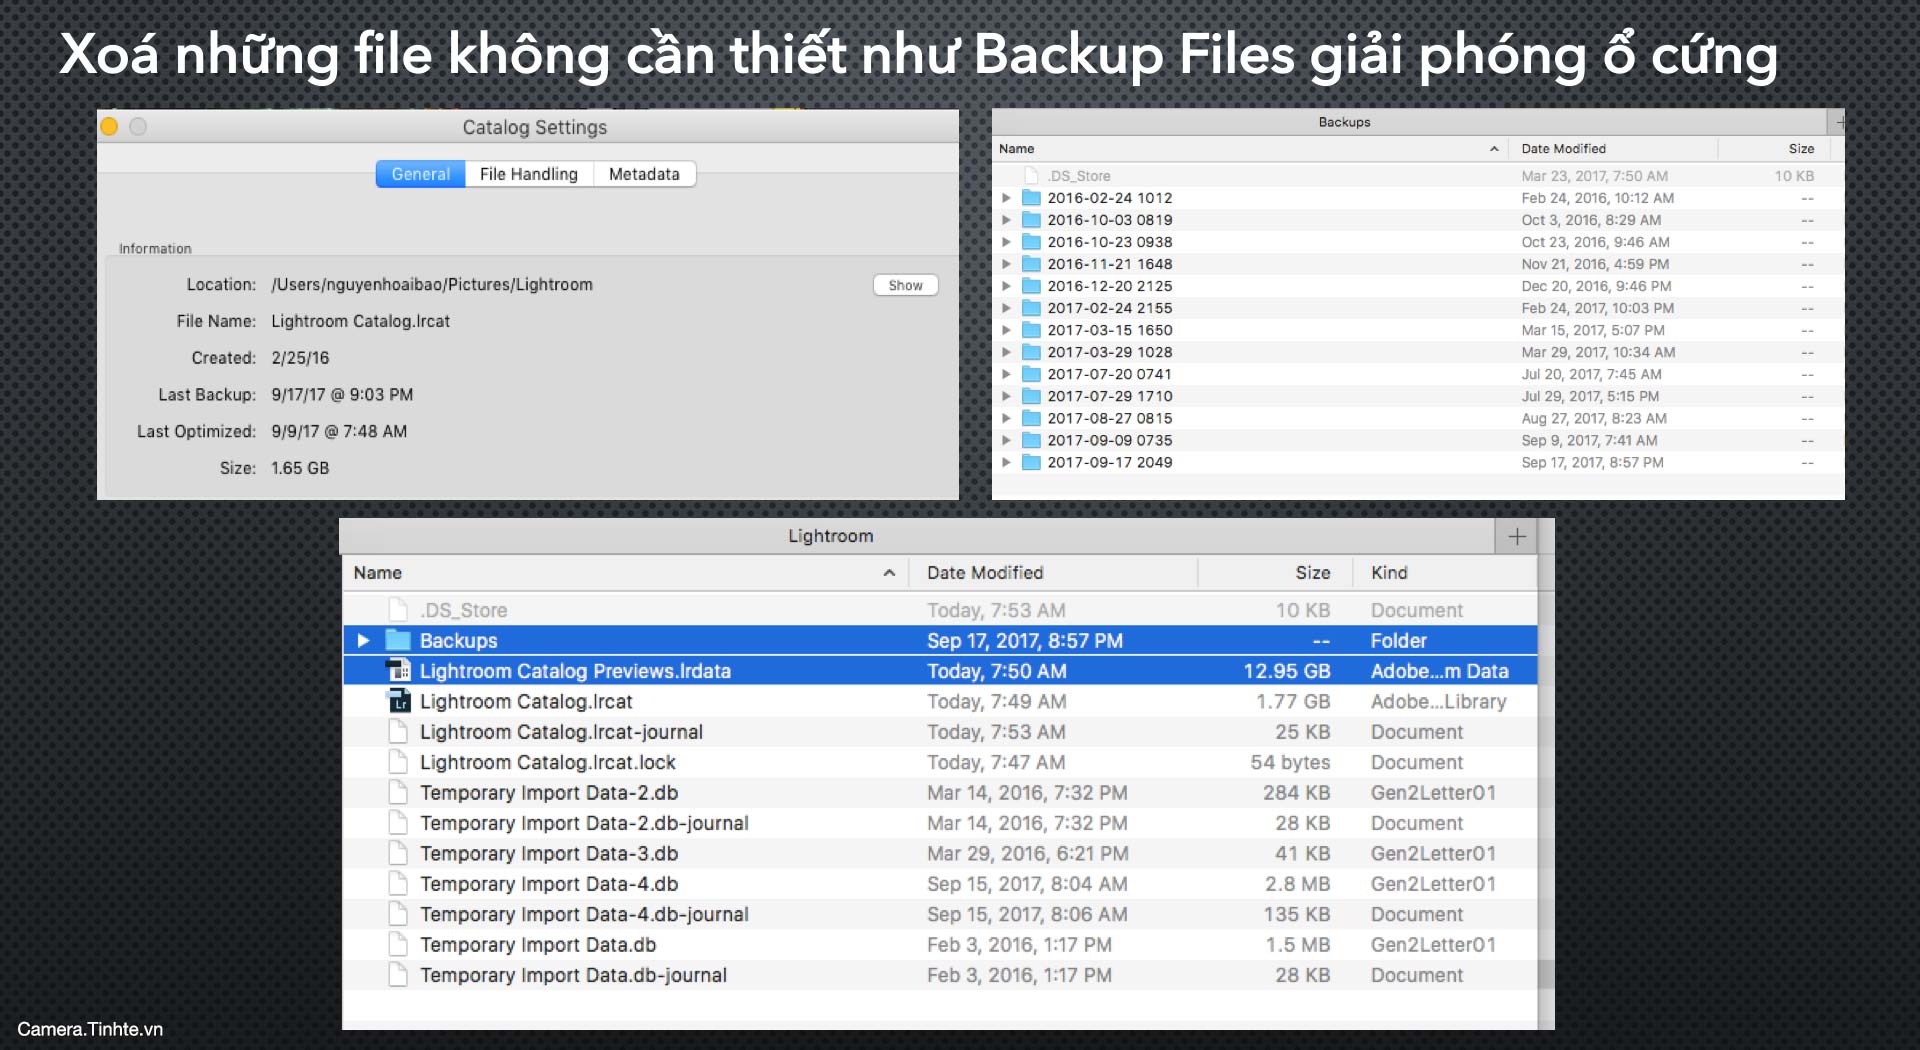Click the Temporary Import Data-4.db file icon

pos(398,884)
